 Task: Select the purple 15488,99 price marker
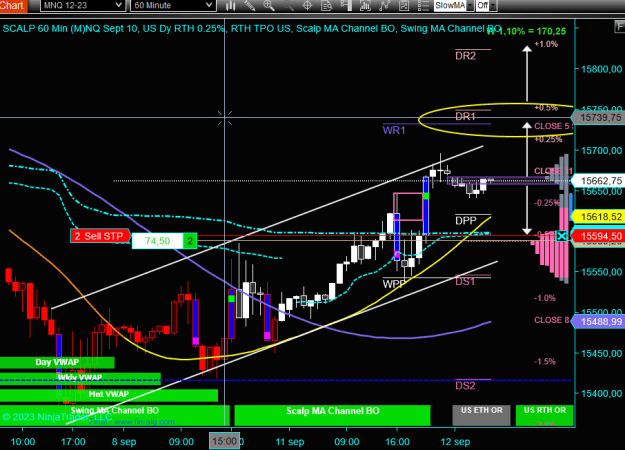click(x=598, y=321)
